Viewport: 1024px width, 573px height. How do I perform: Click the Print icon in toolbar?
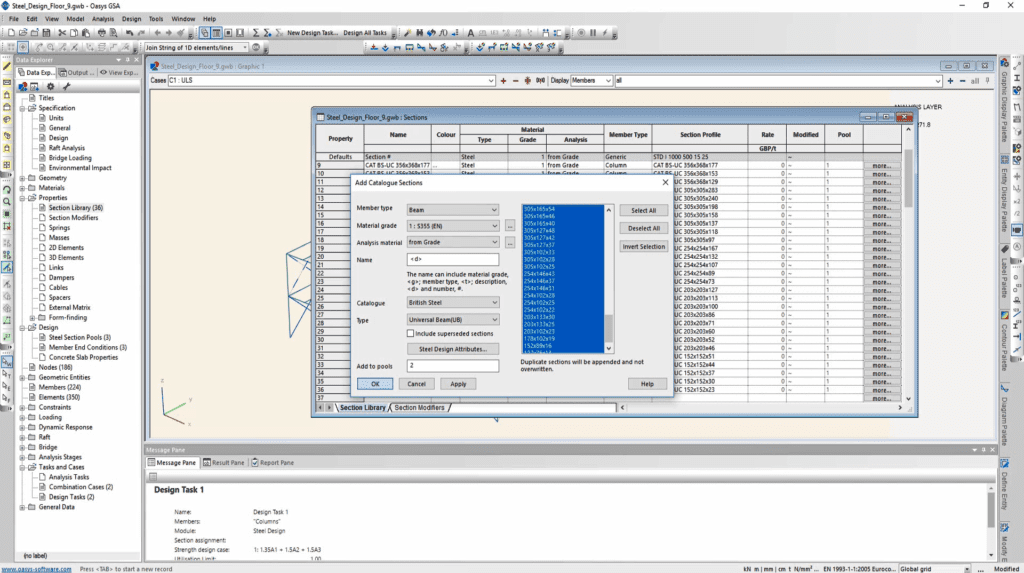(101, 33)
